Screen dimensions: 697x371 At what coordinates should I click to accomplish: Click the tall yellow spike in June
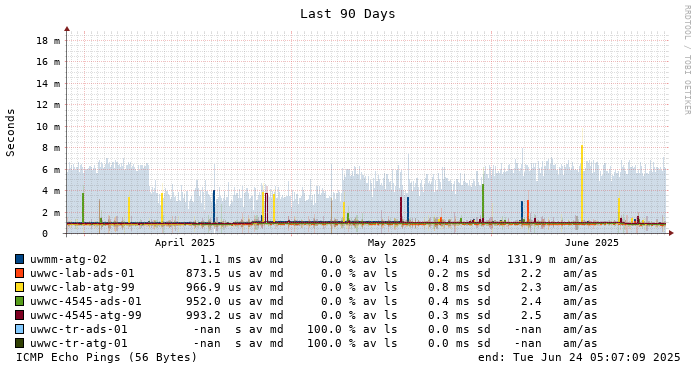582,183
